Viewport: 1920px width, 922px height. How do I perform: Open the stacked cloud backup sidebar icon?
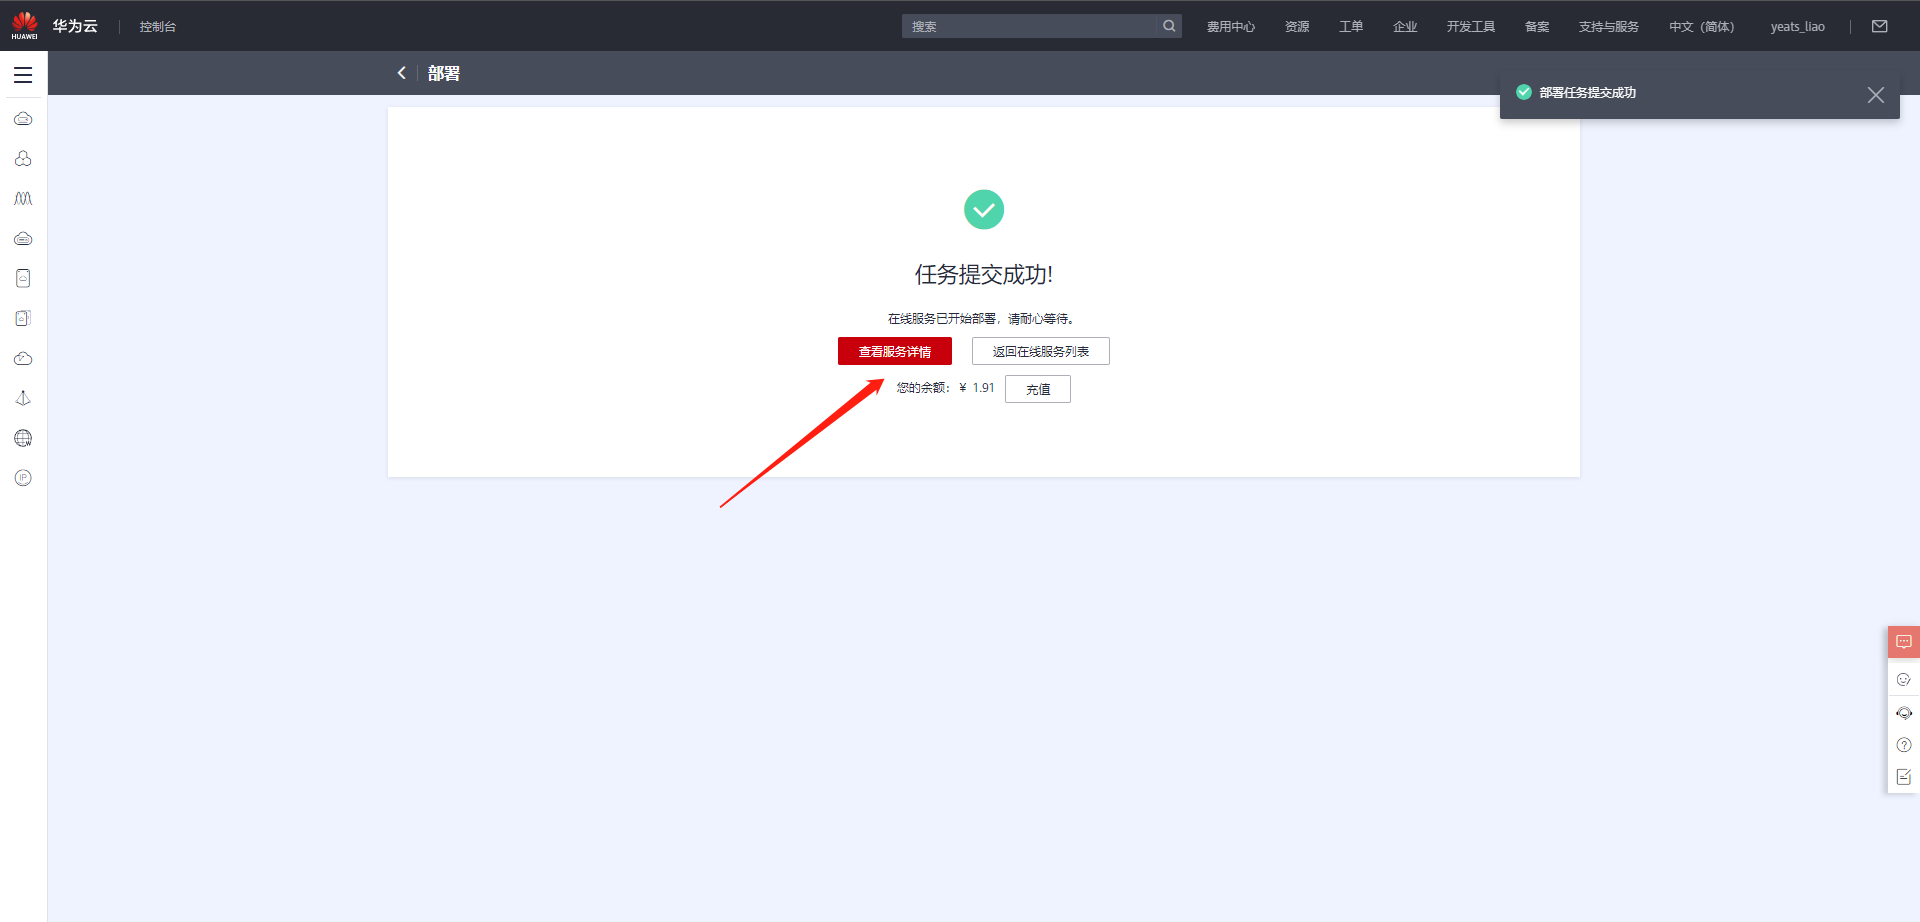click(x=23, y=318)
